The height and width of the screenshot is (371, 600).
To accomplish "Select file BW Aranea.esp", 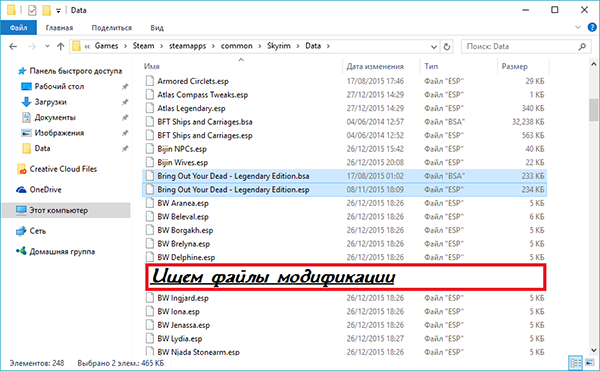I will [183, 203].
